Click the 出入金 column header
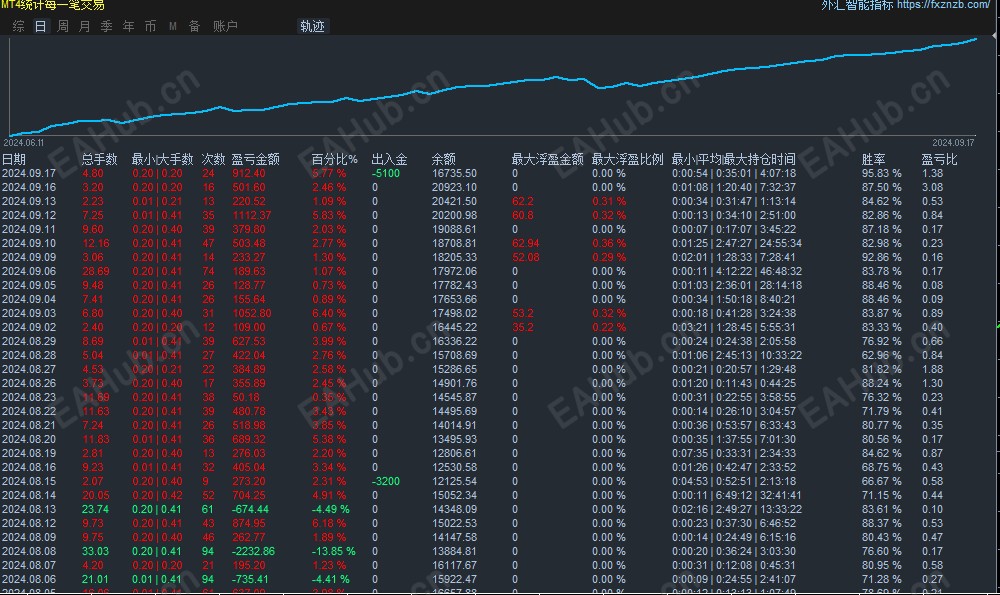Image resolution: width=1000 pixels, height=595 pixels. coord(389,159)
